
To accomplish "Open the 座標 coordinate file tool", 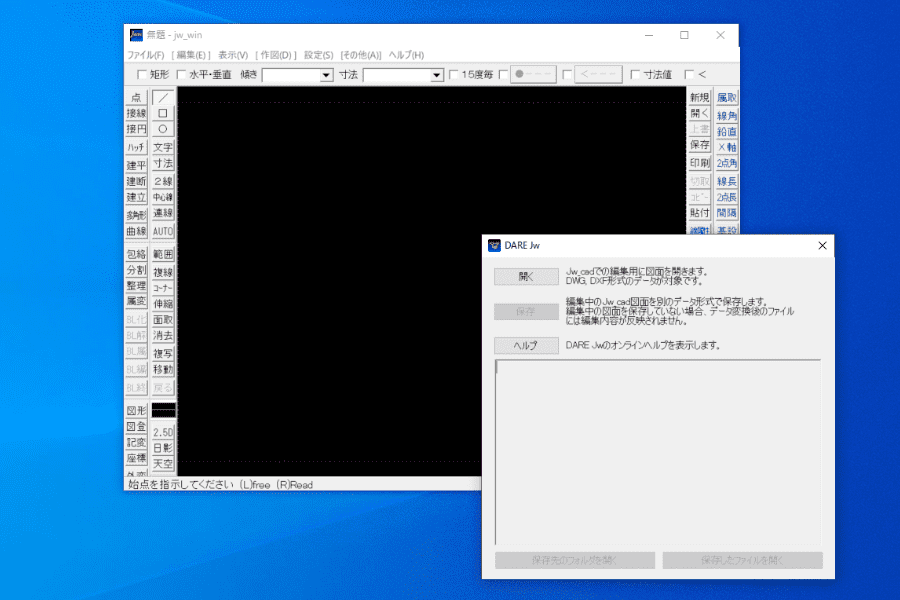I will 136,458.
